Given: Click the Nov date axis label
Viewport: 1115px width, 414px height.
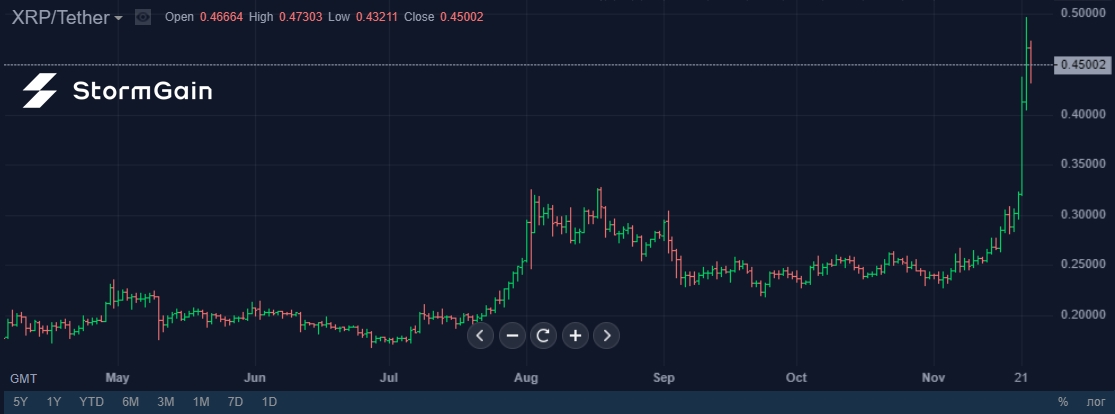Looking at the screenshot, I should click(934, 377).
